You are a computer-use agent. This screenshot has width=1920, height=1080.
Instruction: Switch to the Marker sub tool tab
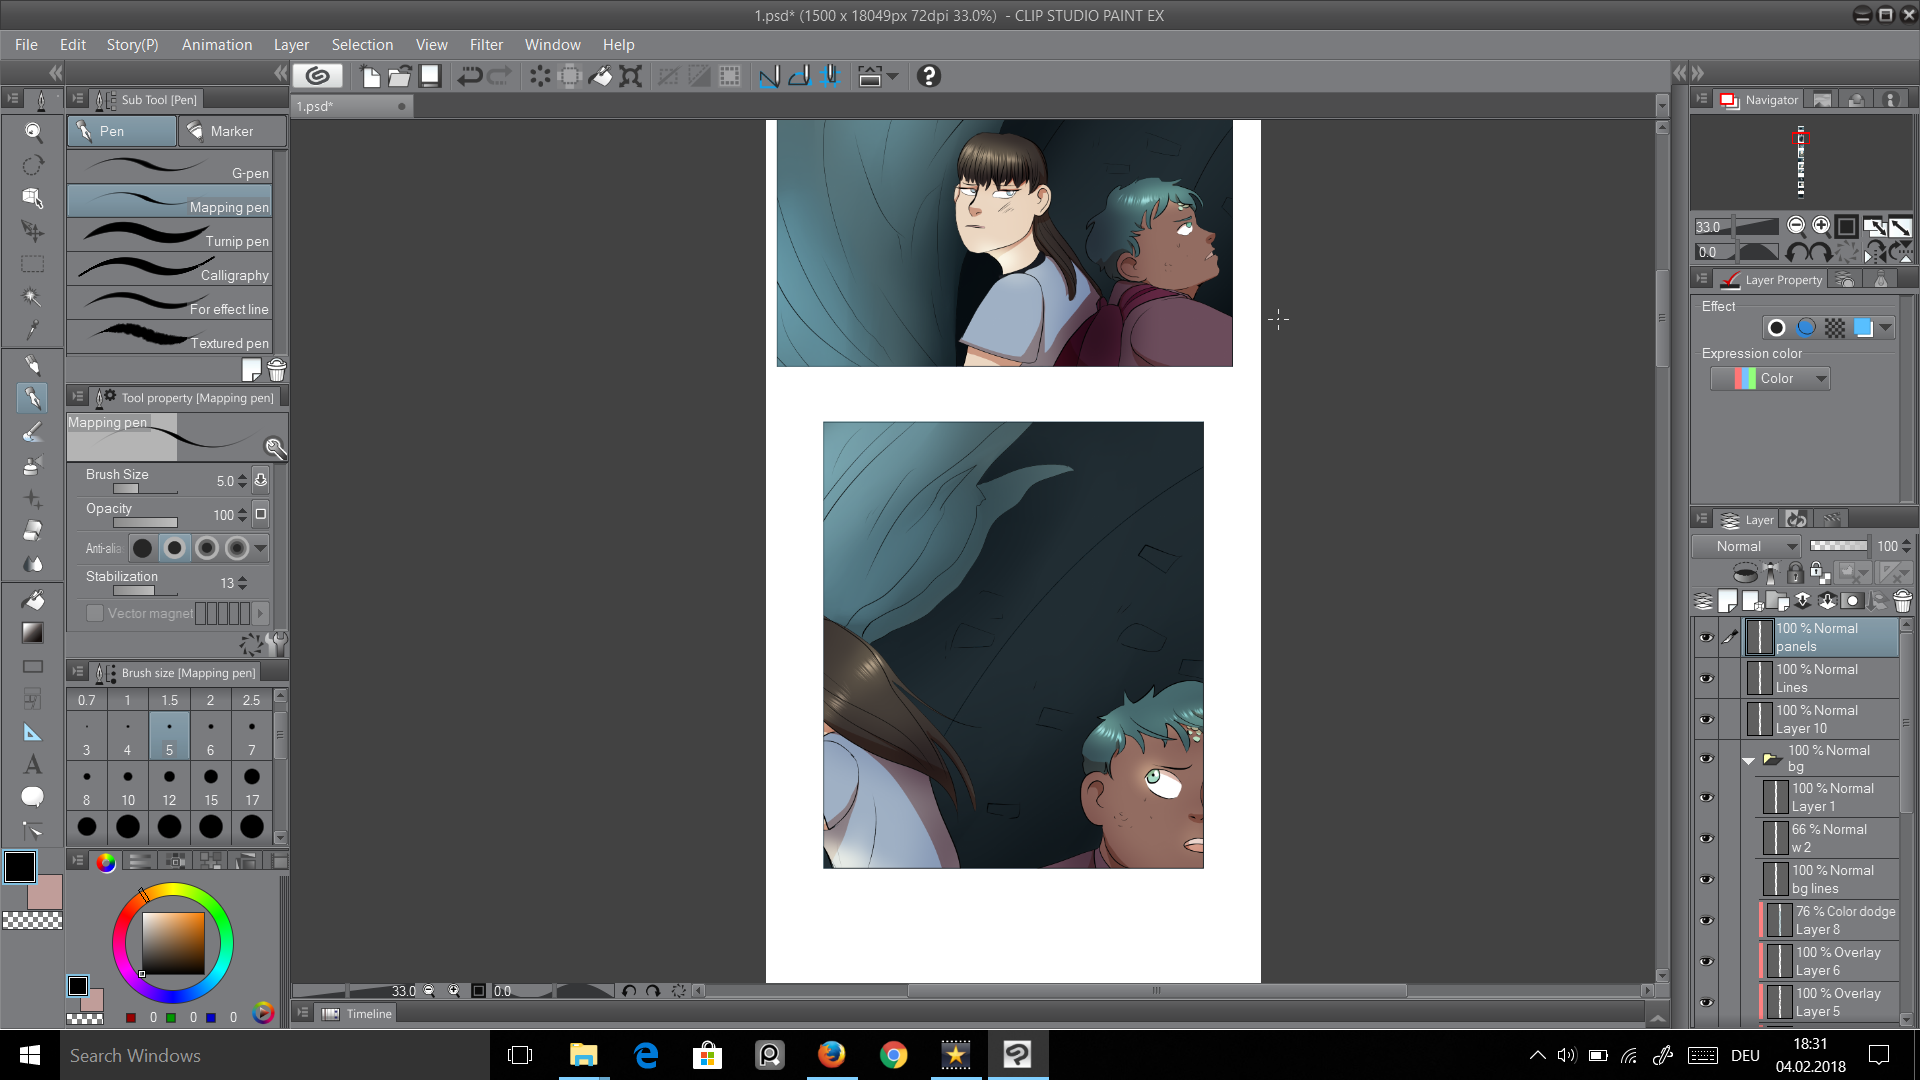click(x=232, y=131)
